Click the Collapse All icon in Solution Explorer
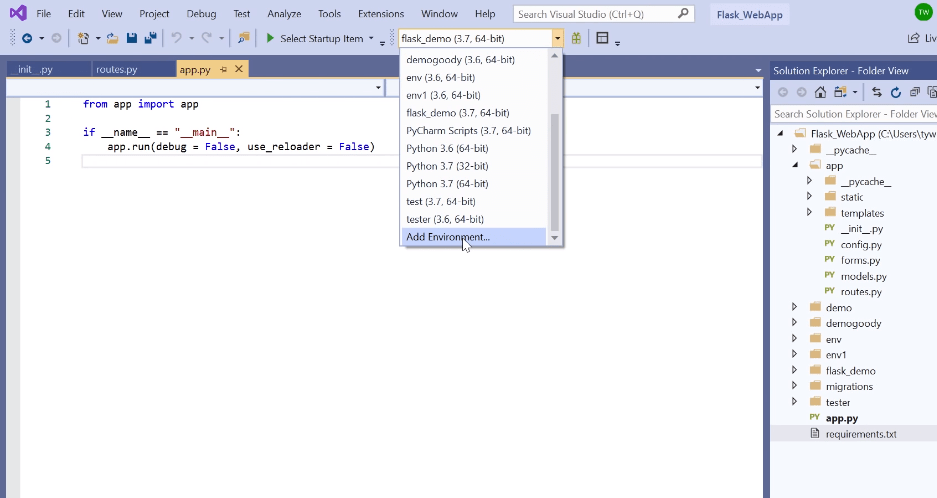937x498 pixels. (914, 92)
